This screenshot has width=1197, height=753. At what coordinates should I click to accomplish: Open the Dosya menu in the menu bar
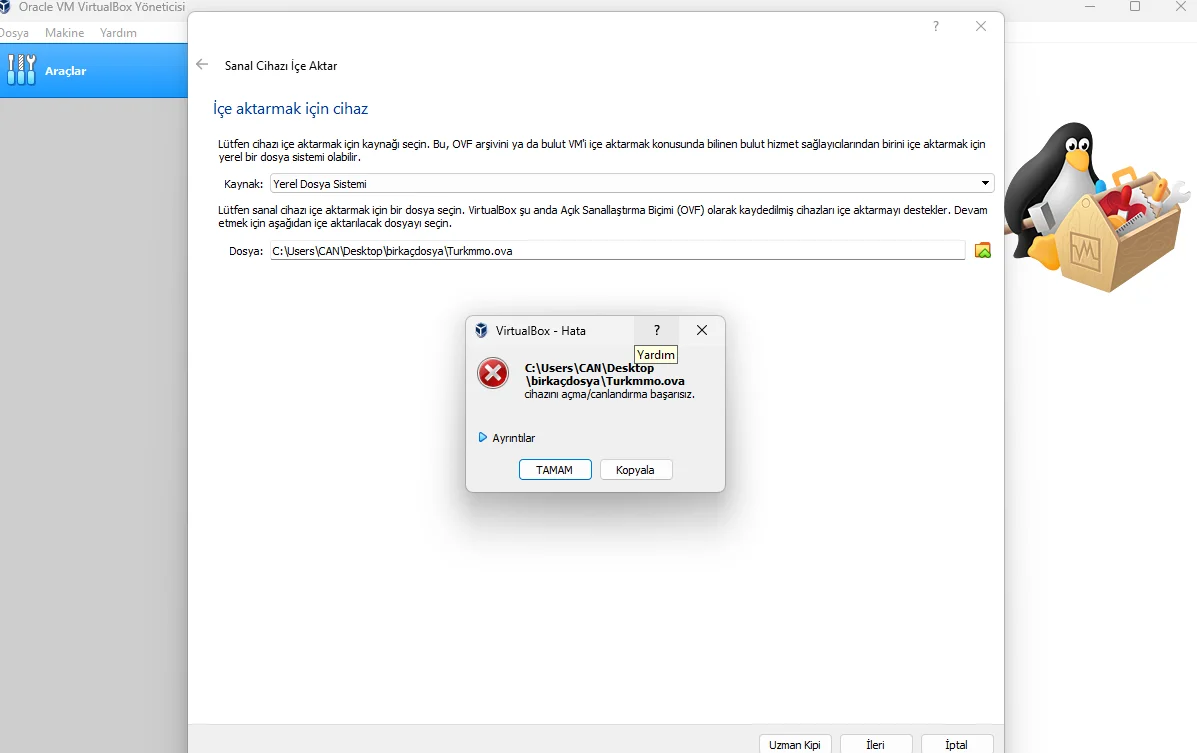(14, 33)
